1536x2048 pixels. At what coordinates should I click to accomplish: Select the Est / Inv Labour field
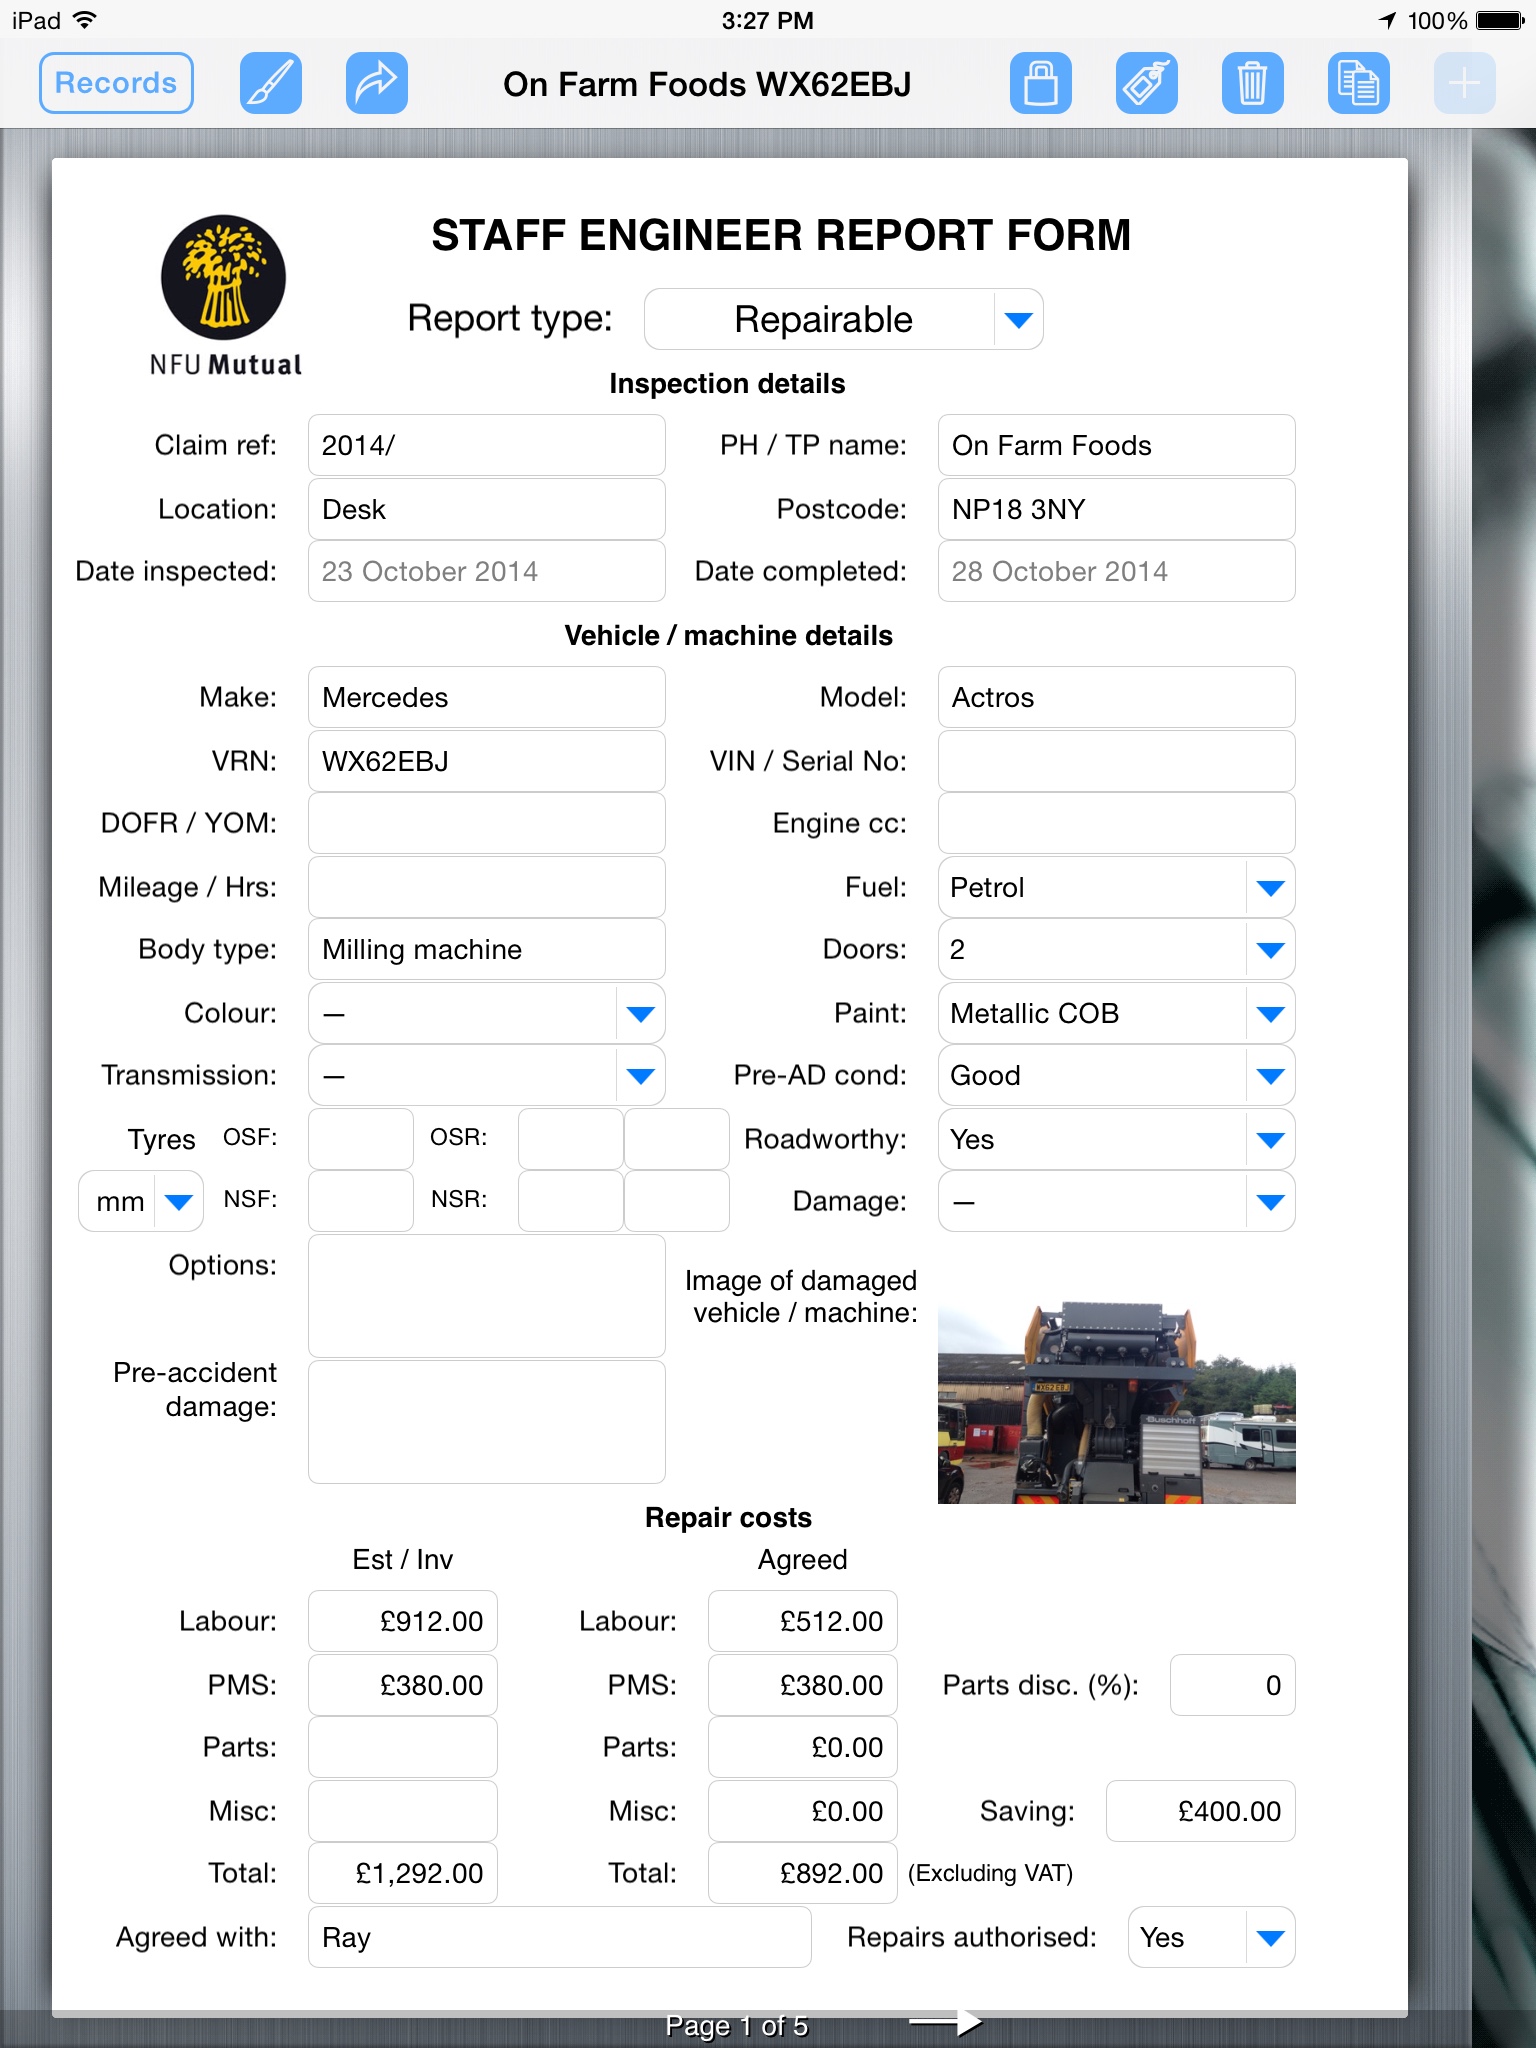(x=403, y=1621)
